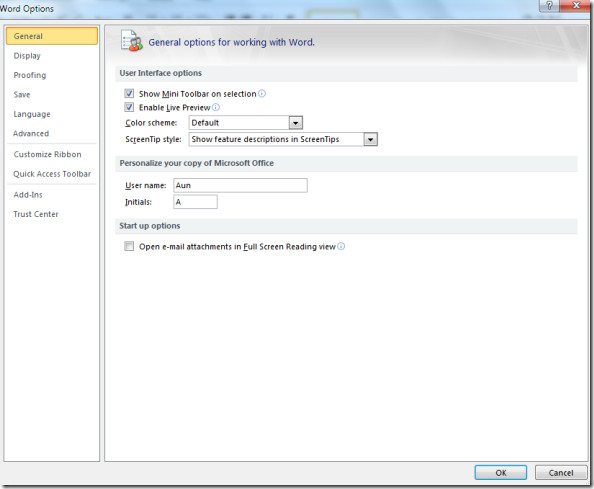This screenshot has height=489, width=594.
Task: Go to Customize Ribbon section
Action: (x=47, y=154)
